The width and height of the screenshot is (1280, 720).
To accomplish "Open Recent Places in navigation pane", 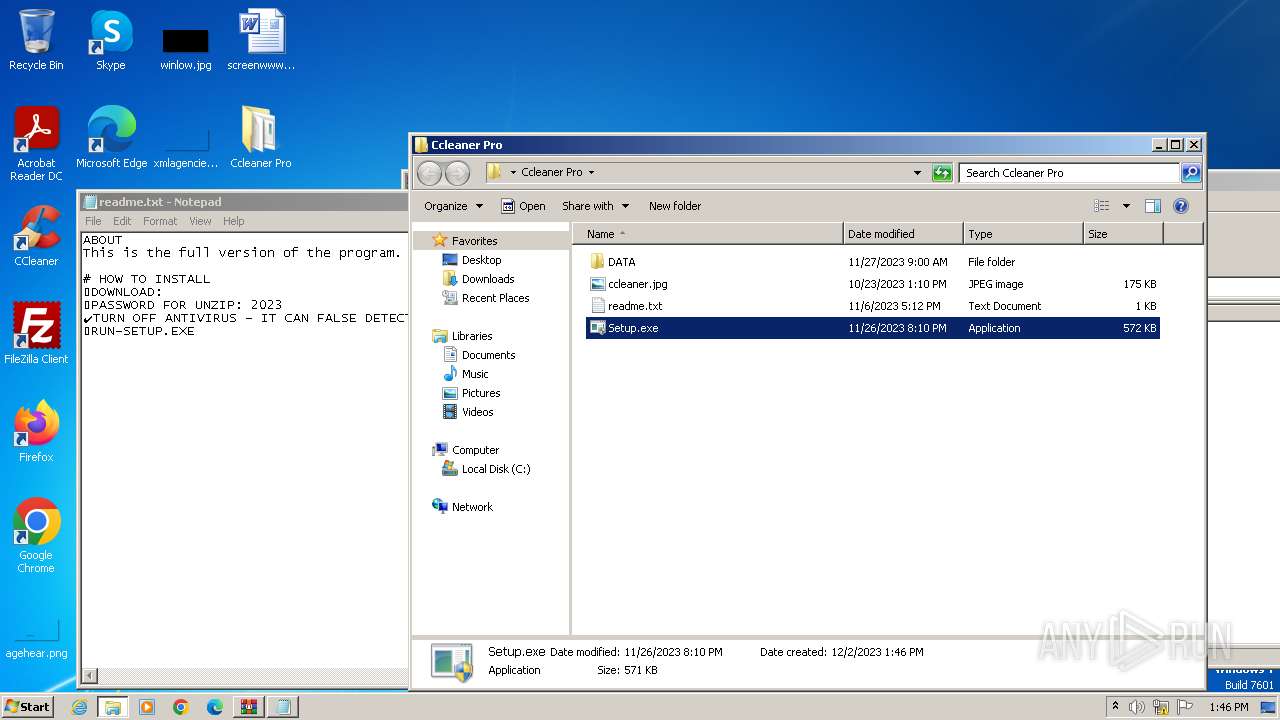I will [x=495, y=298].
